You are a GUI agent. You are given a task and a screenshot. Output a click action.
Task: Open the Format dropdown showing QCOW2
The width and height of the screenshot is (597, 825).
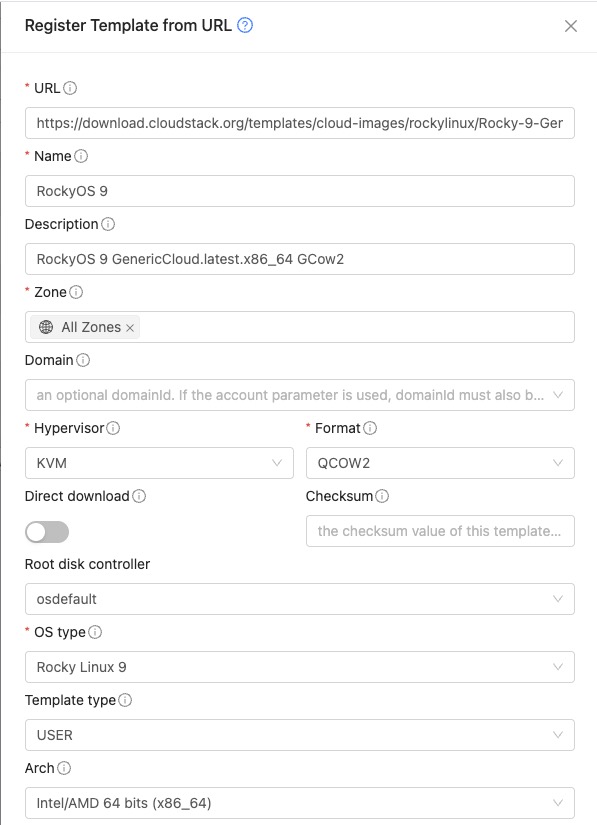pos(440,463)
